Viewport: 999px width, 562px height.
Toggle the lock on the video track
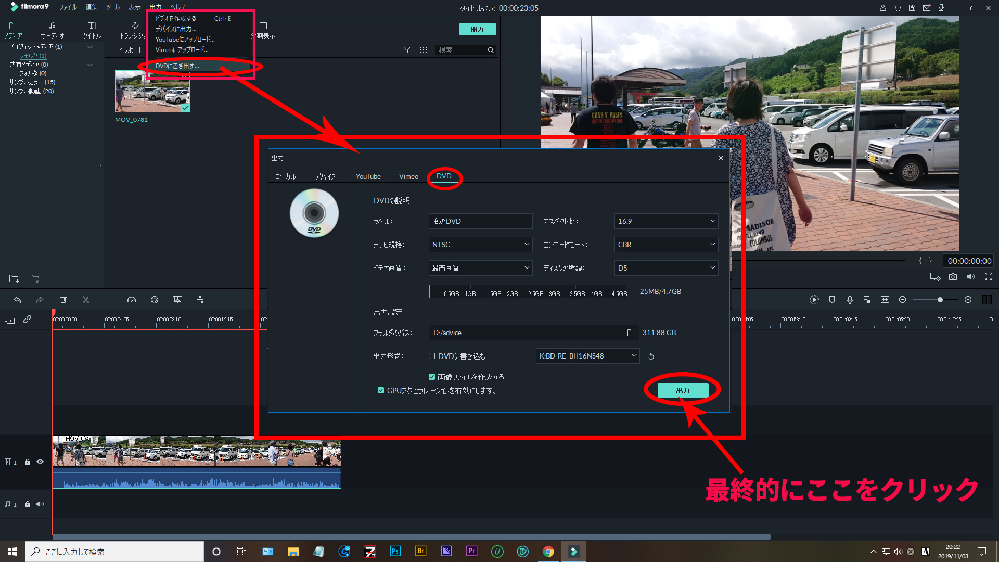pyautogui.click(x=27, y=462)
